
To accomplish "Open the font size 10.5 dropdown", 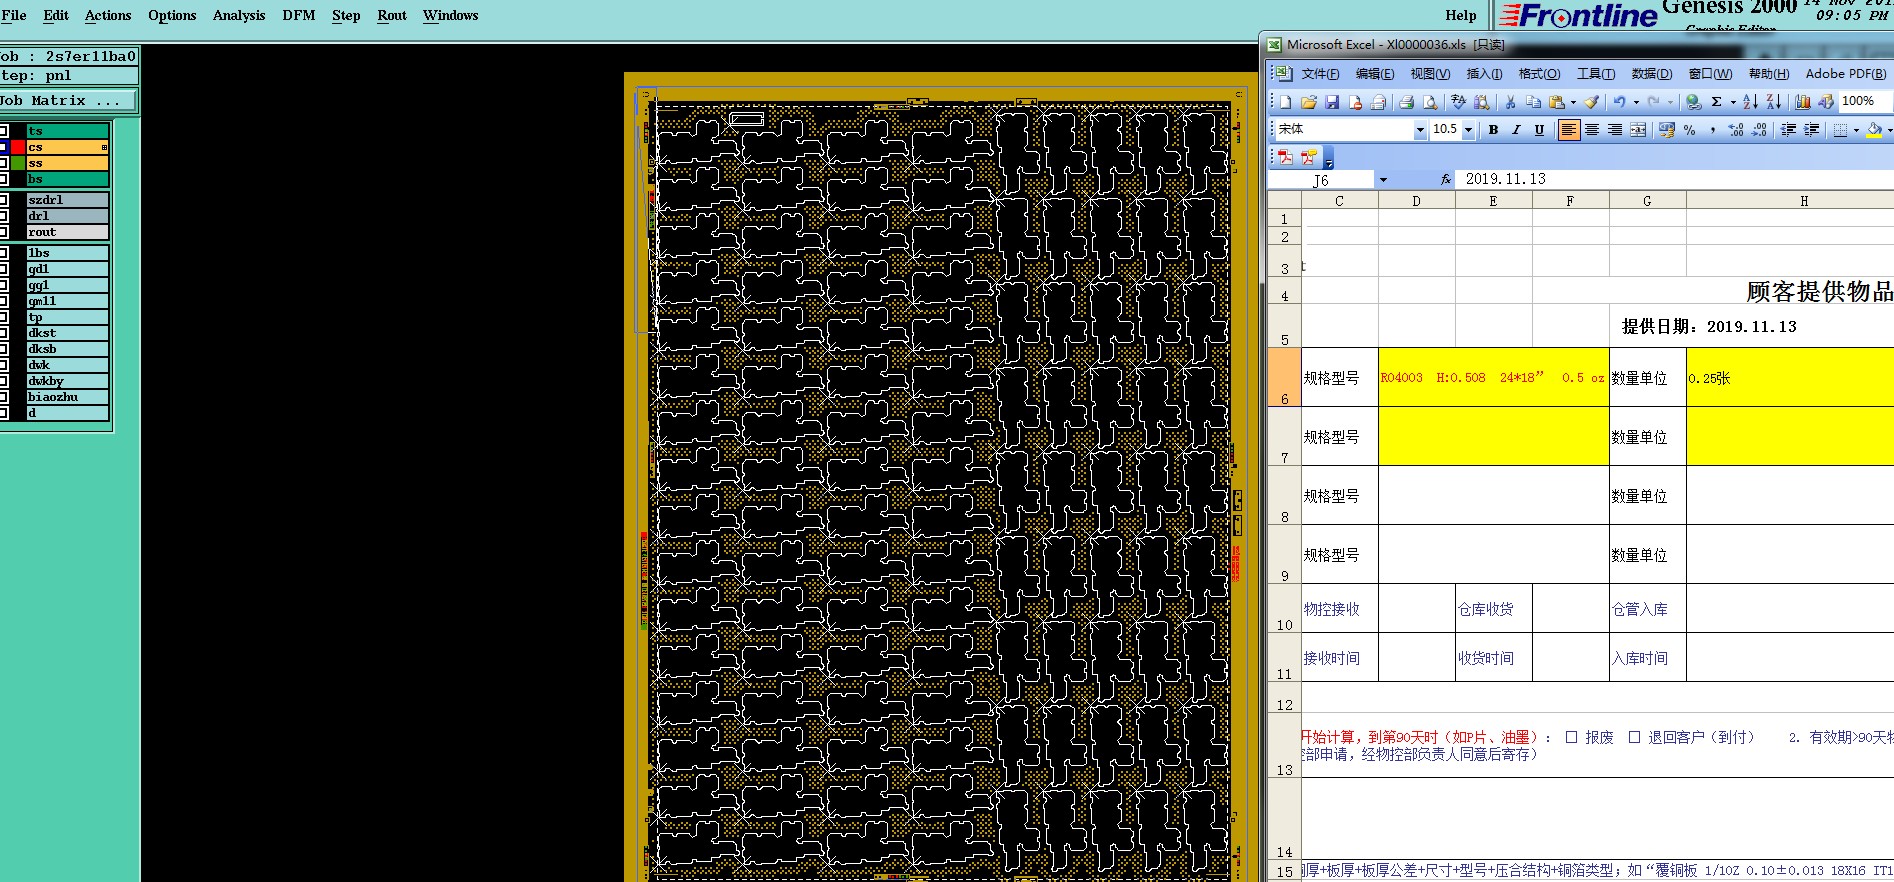I will (x=1468, y=130).
